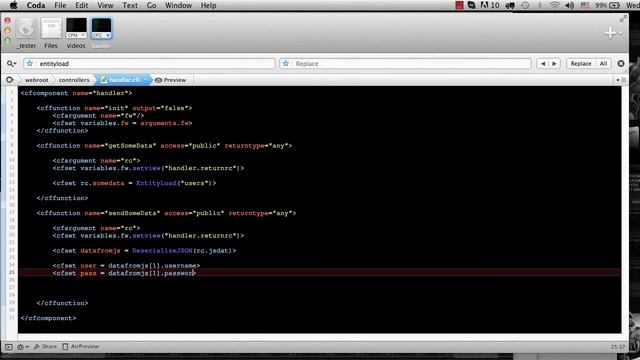Click the Preview eye icon
The image size is (640, 360).
click(x=158, y=80)
